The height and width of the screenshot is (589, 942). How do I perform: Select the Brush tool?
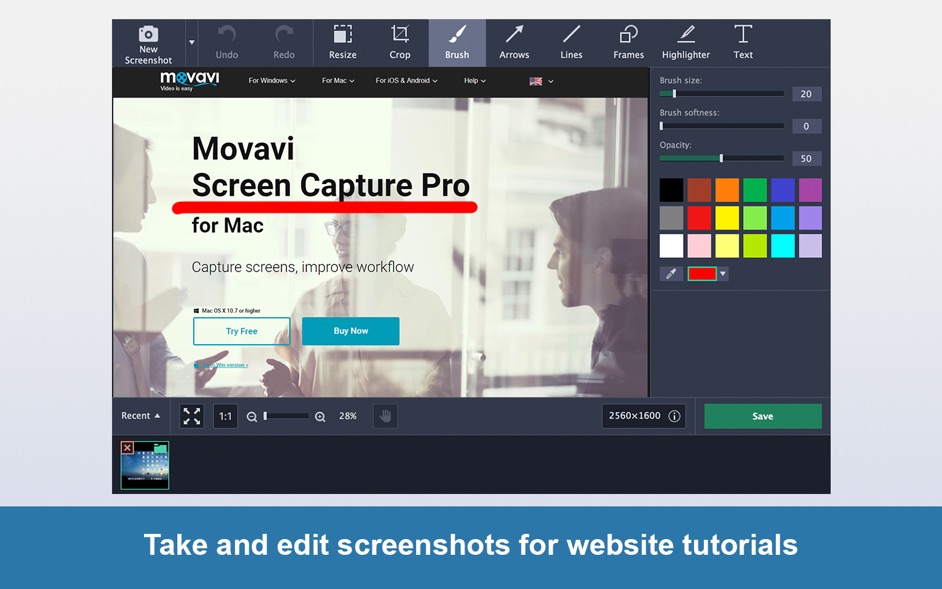(x=457, y=43)
